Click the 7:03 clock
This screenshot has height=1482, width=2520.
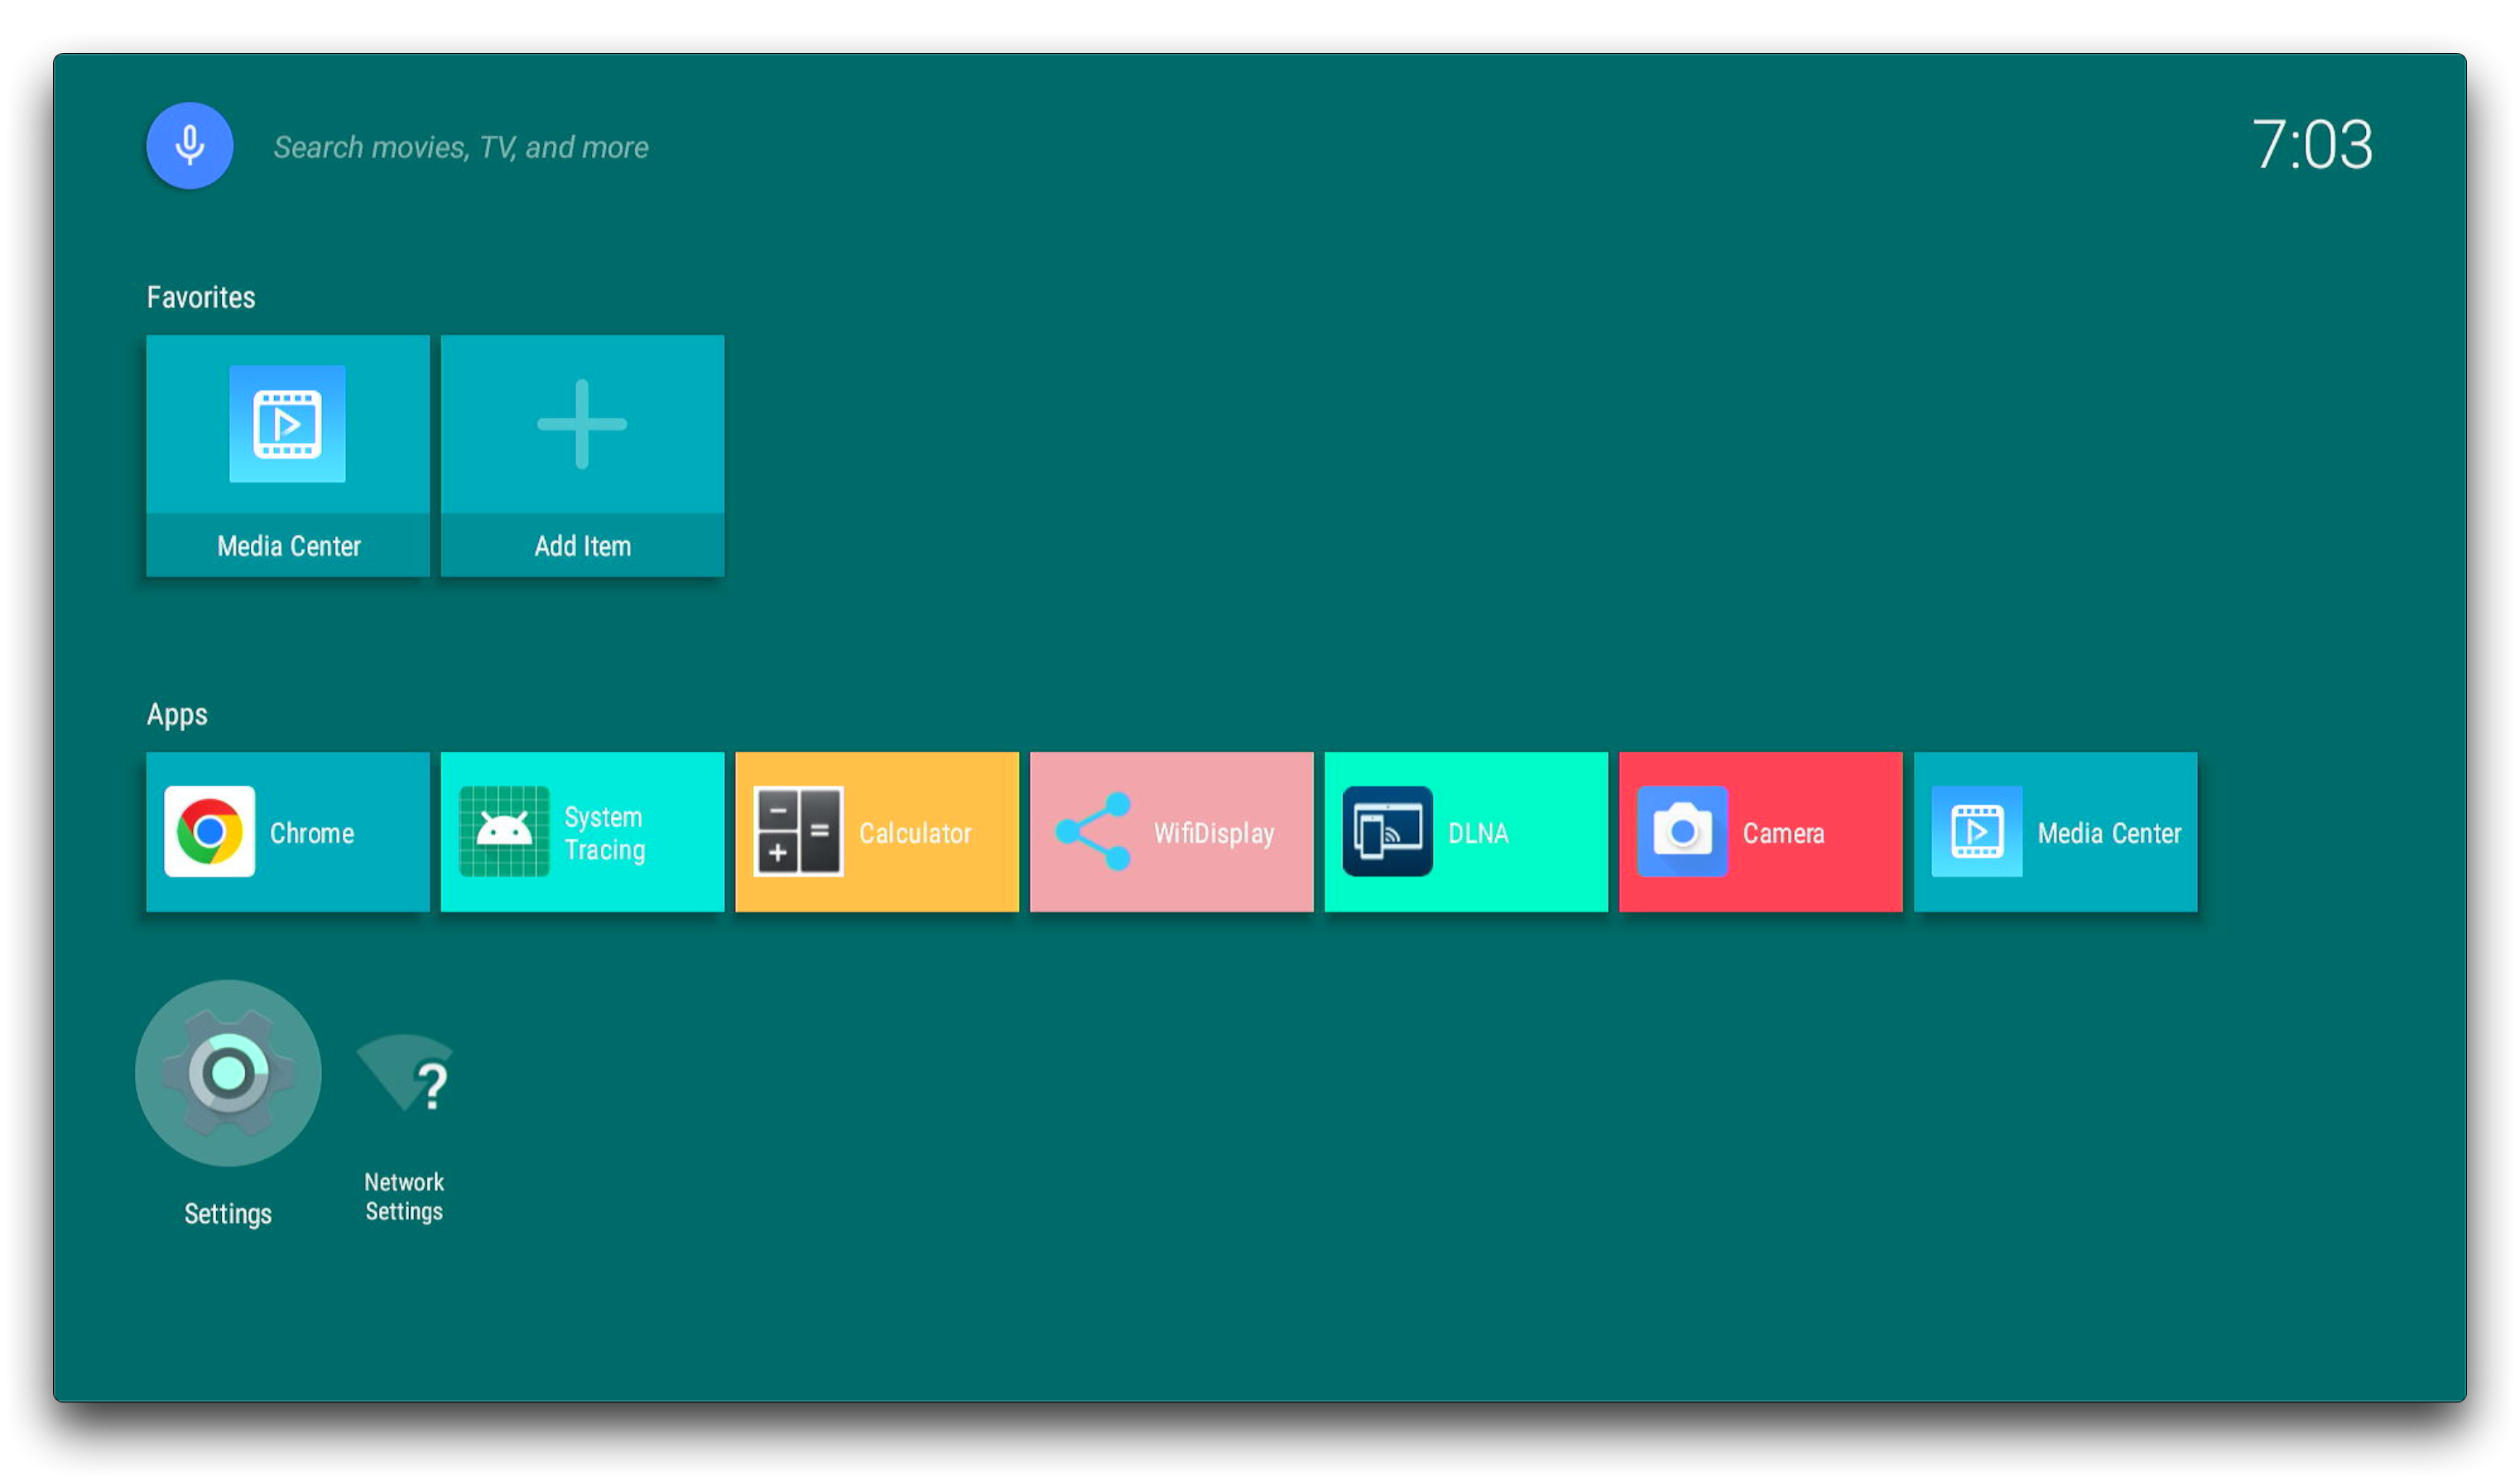point(2312,145)
